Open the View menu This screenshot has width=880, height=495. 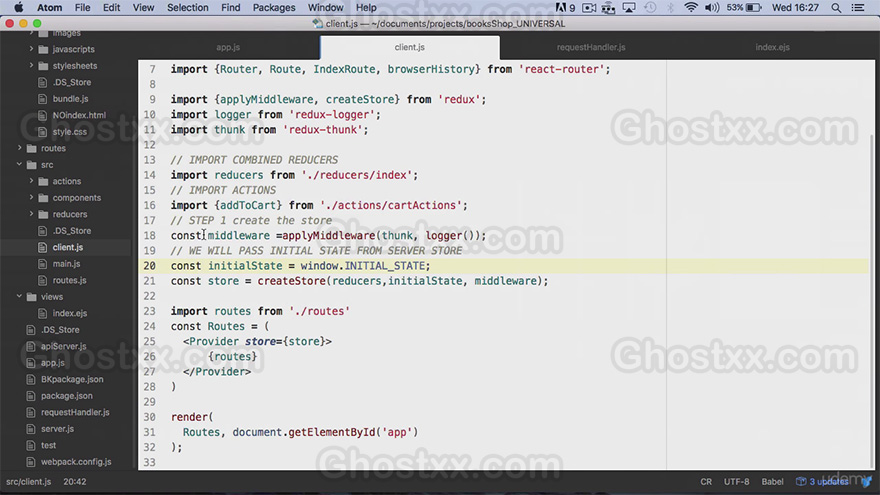click(x=143, y=7)
